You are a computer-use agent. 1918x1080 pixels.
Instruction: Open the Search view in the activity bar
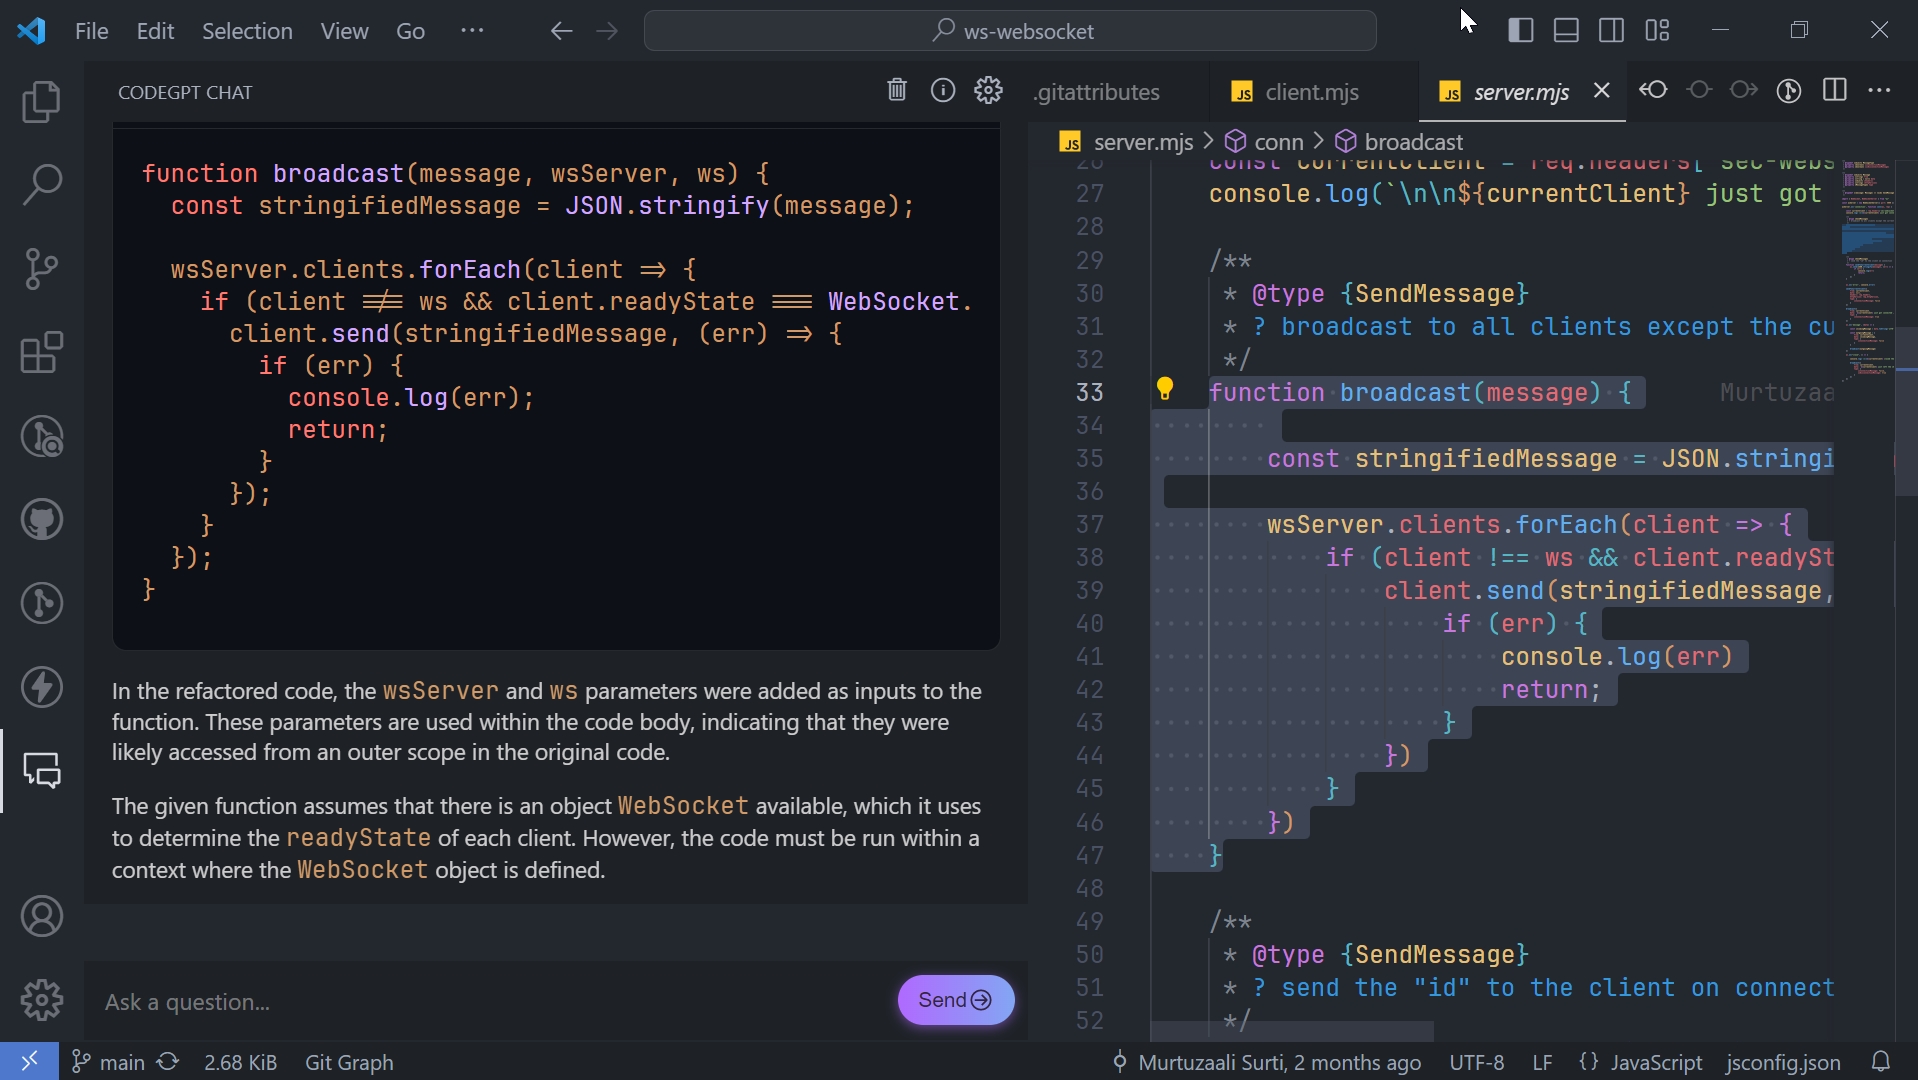point(42,186)
